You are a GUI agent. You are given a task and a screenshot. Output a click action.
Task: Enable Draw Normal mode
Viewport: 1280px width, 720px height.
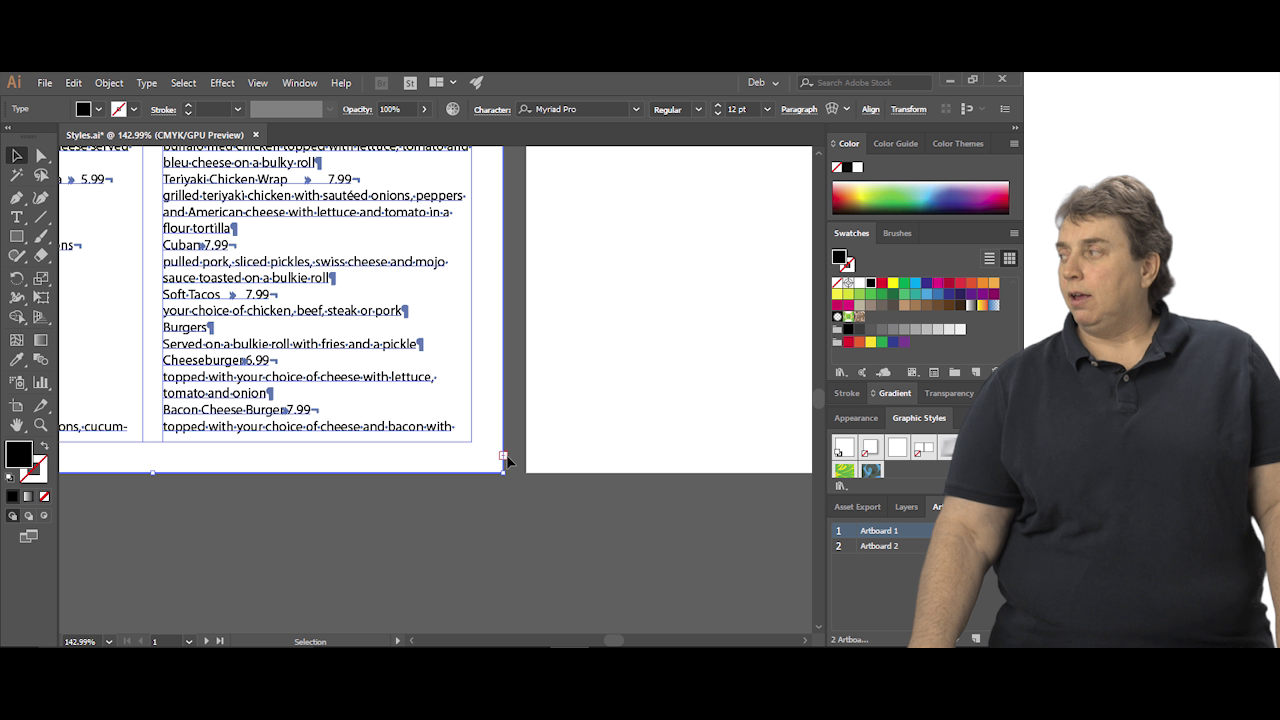tap(13, 516)
